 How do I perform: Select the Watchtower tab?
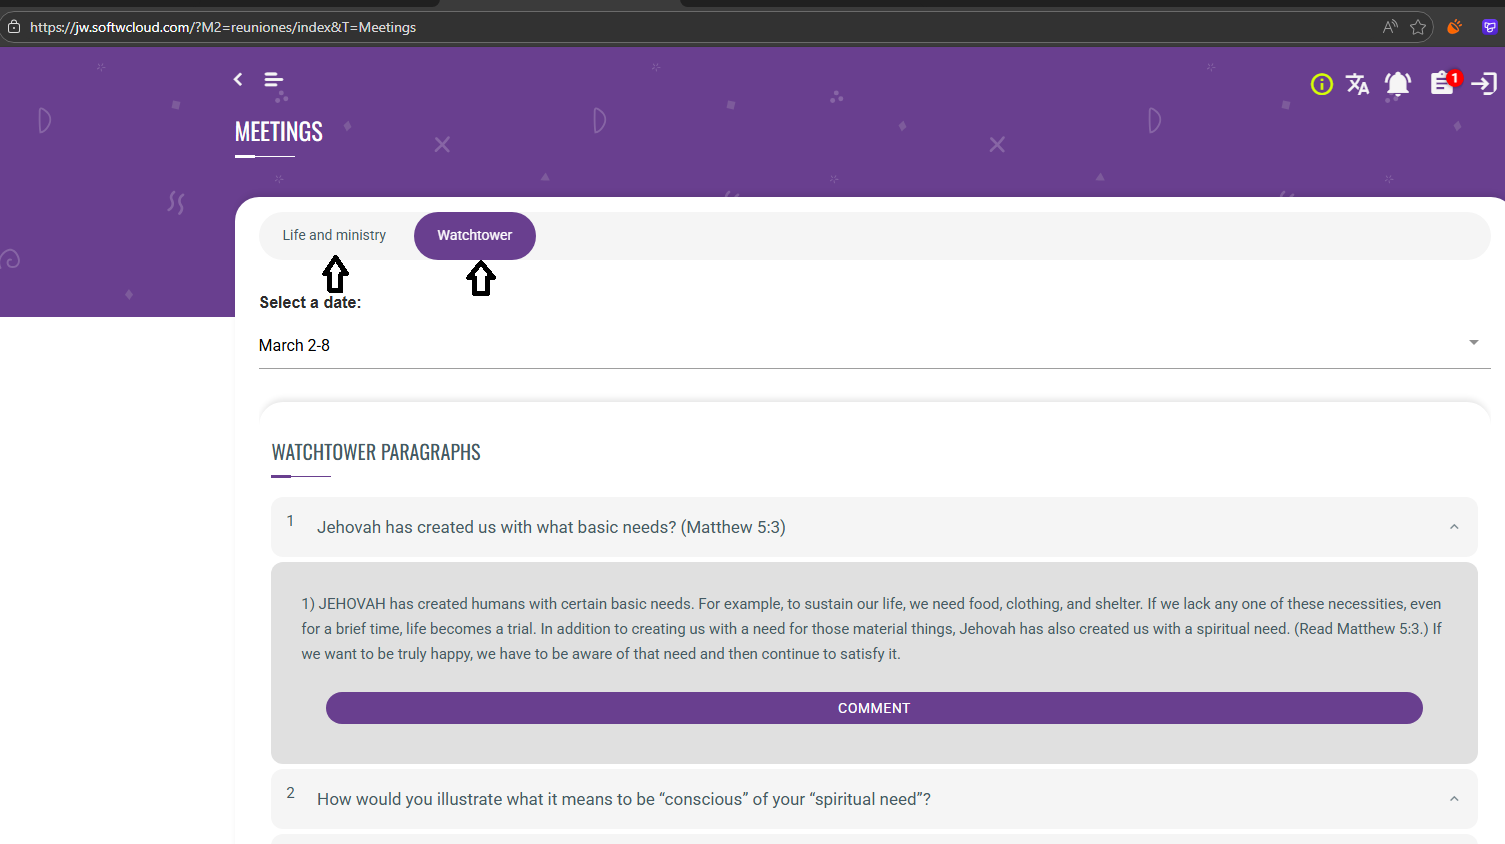tap(474, 235)
